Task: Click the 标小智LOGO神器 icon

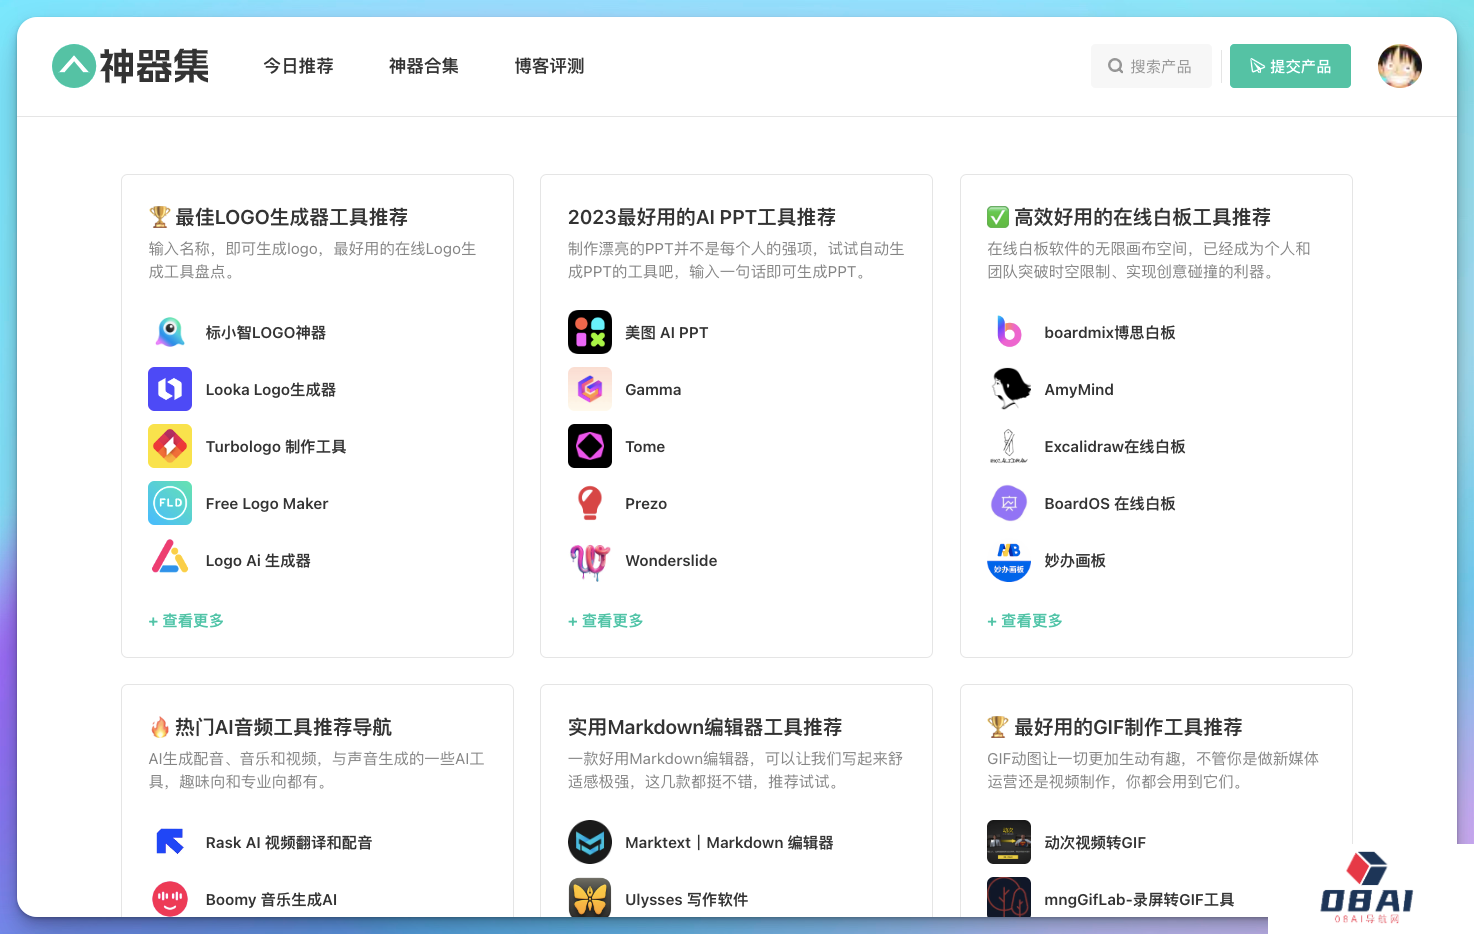Action: pos(170,332)
